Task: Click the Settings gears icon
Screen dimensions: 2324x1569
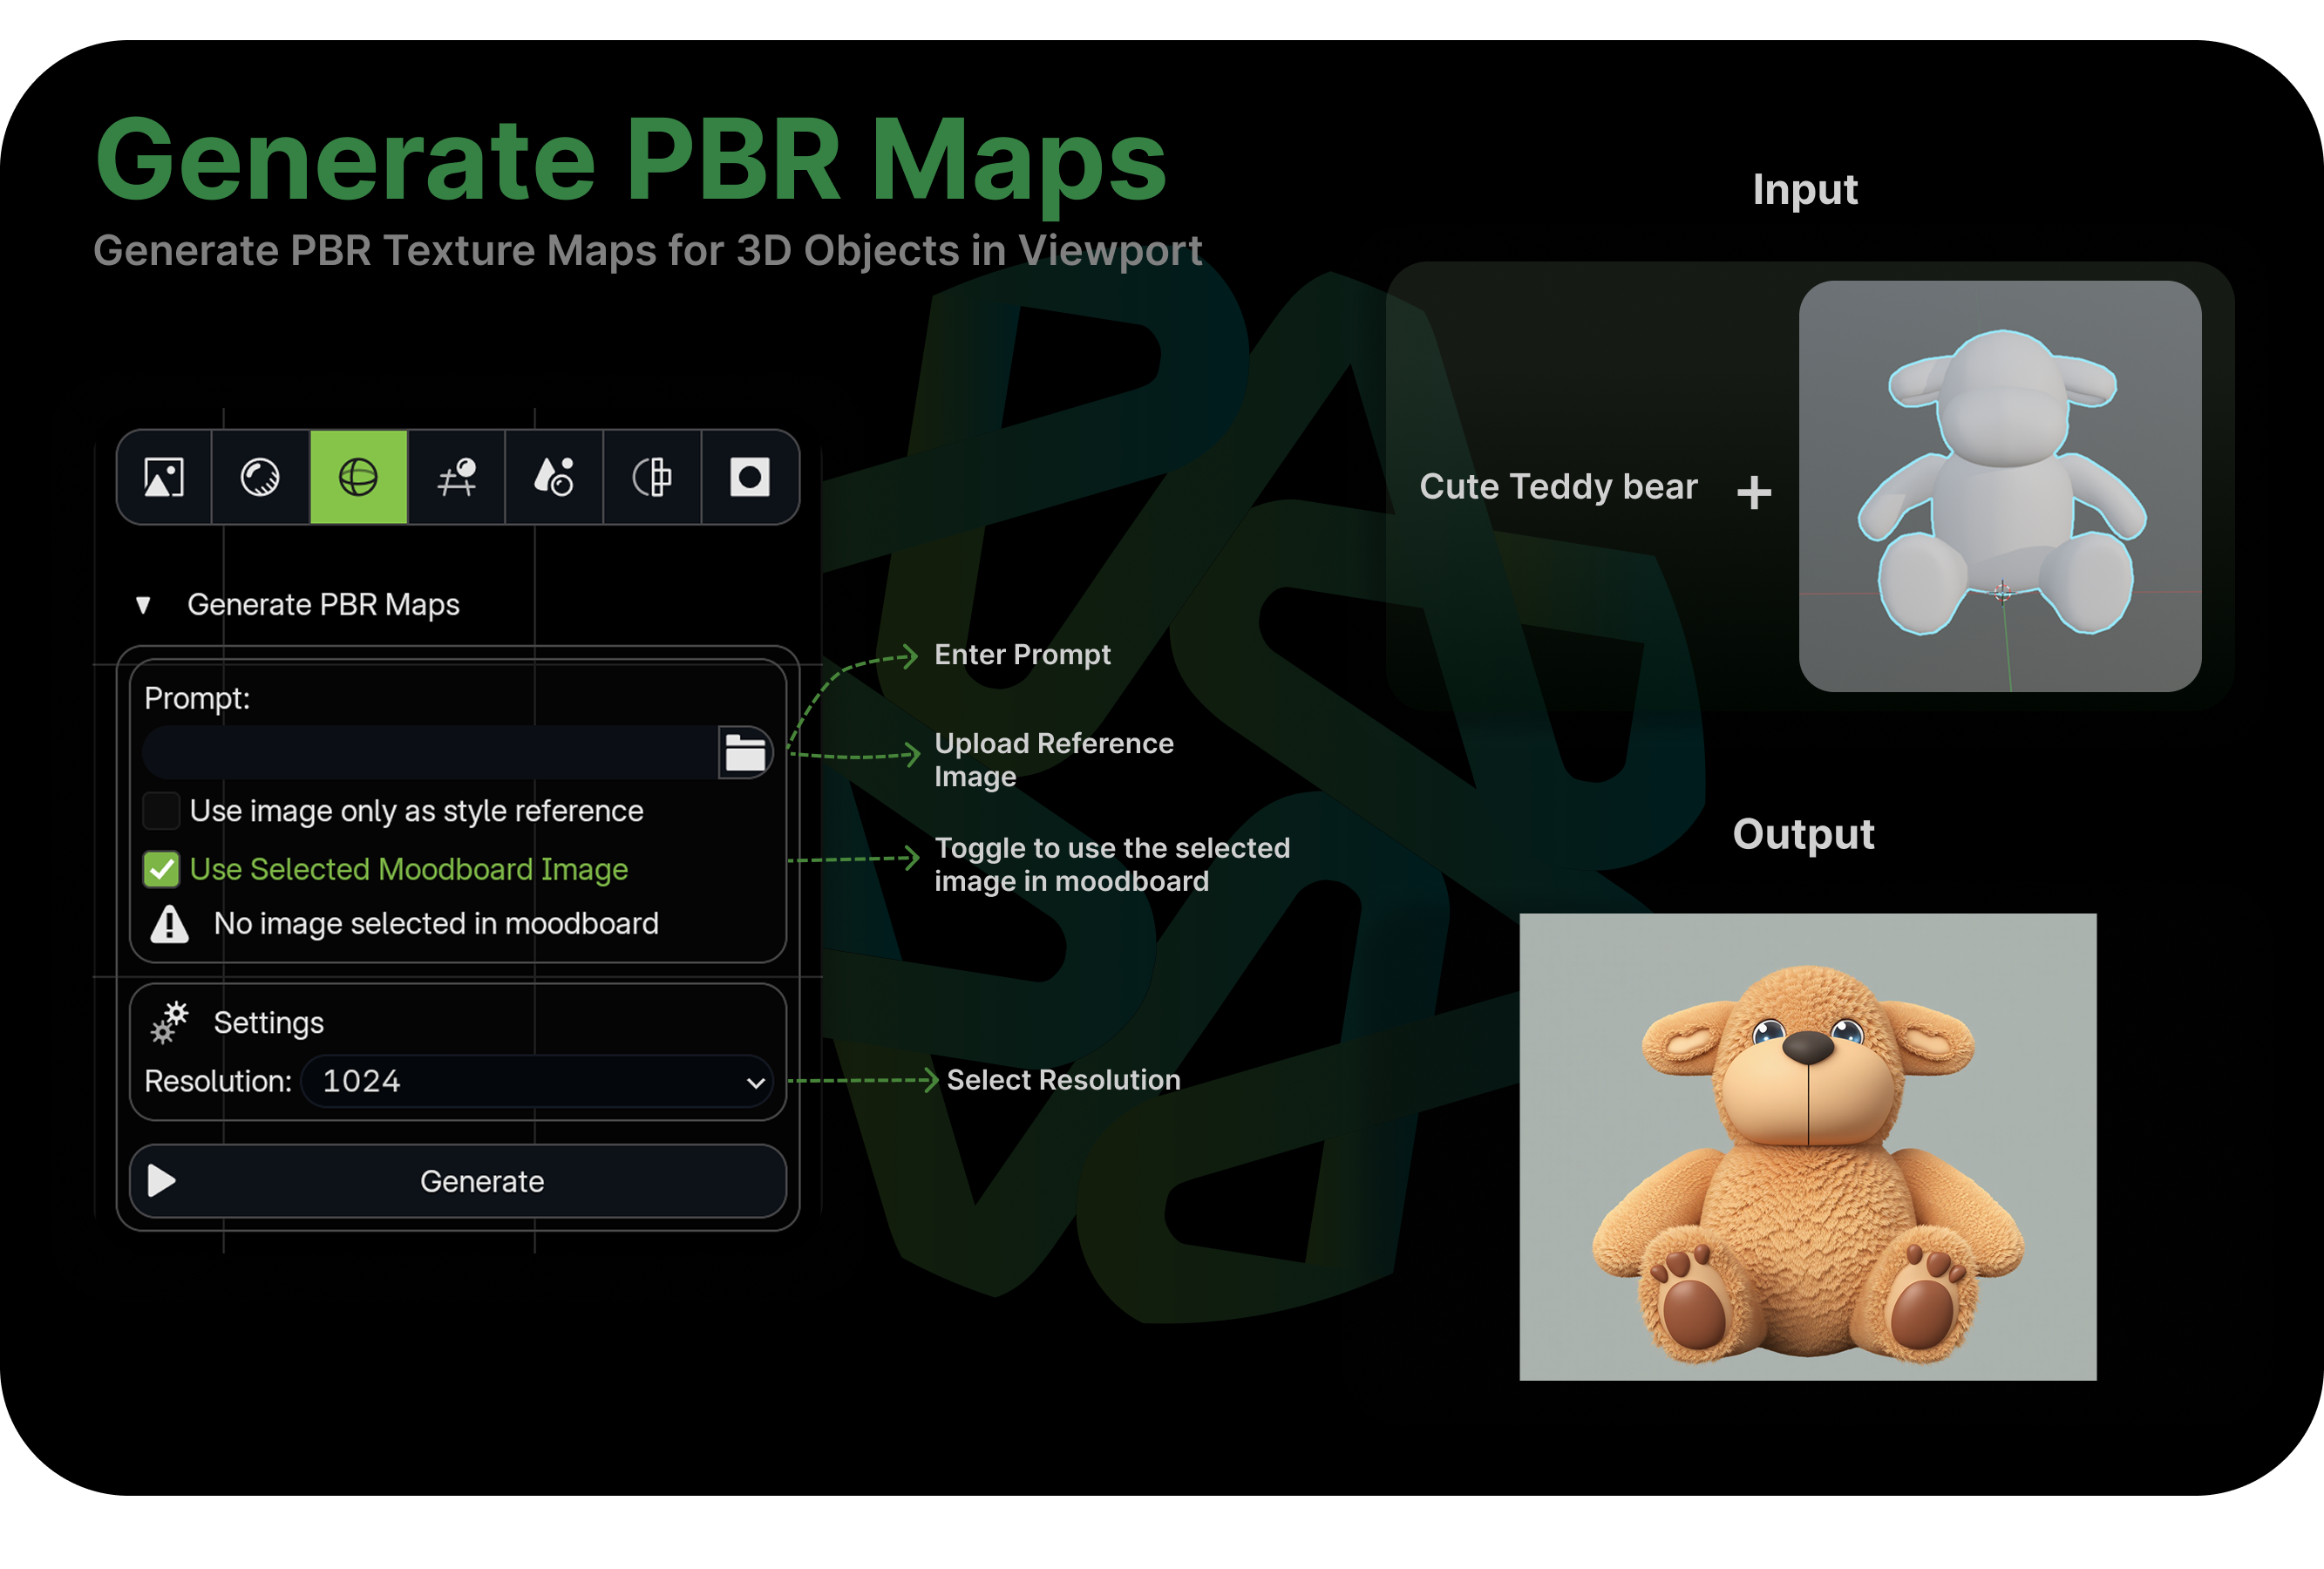Action: pyautogui.click(x=169, y=1022)
